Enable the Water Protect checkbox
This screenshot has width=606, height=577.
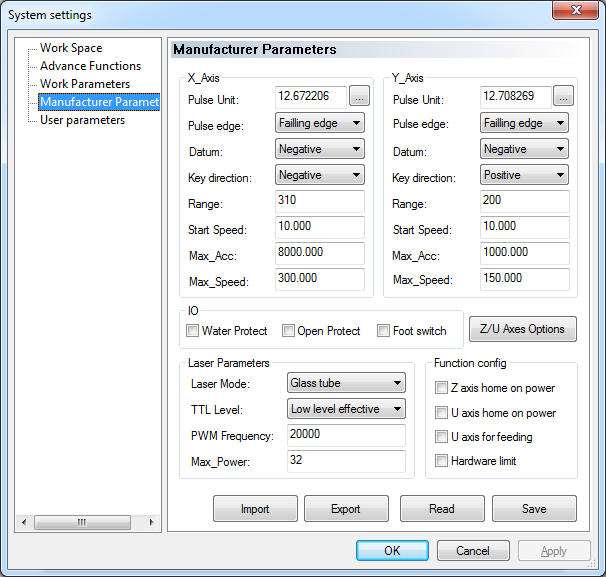(x=193, y=331)
